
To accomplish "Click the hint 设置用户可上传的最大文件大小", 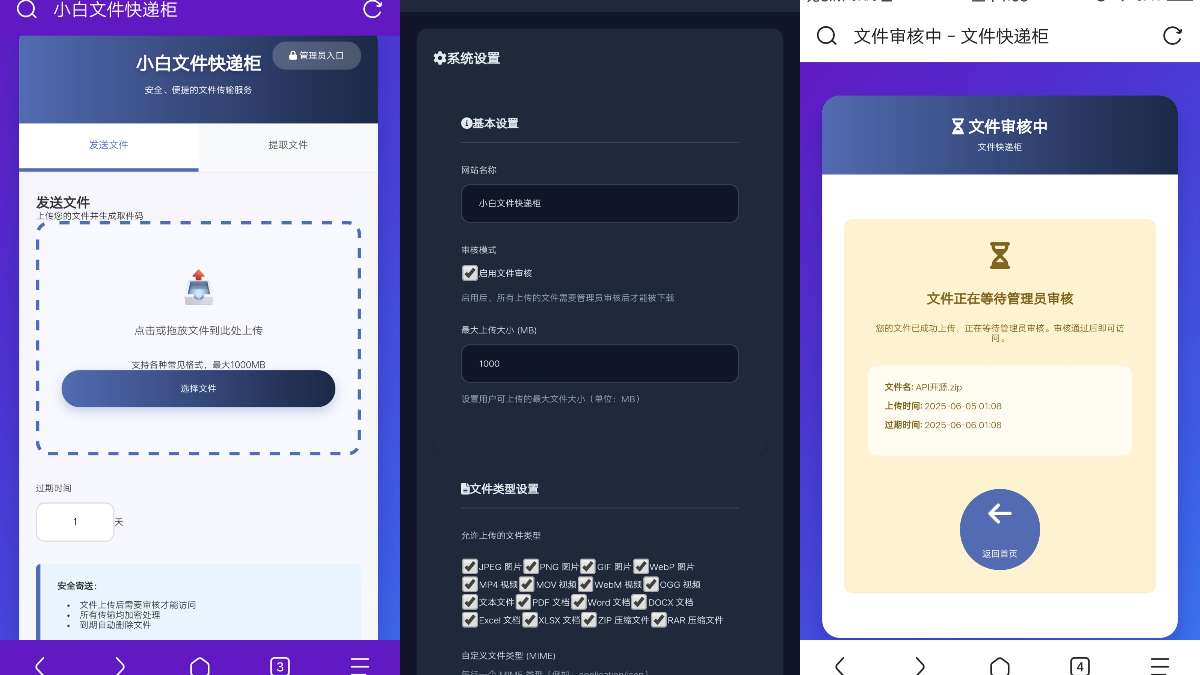I will 550,399.
